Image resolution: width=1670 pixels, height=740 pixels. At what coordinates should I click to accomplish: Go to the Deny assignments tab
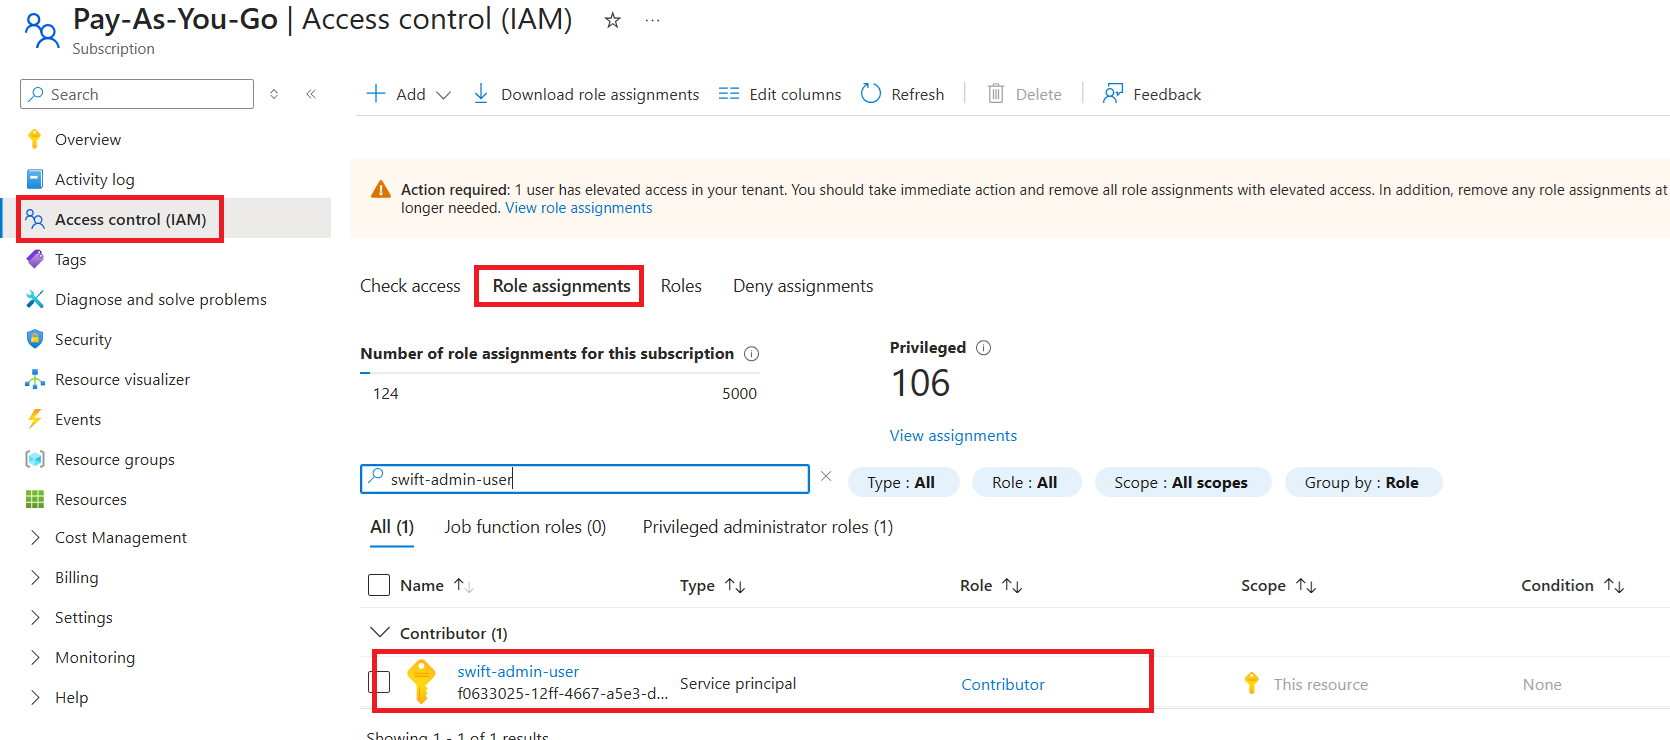pos(803,286)
